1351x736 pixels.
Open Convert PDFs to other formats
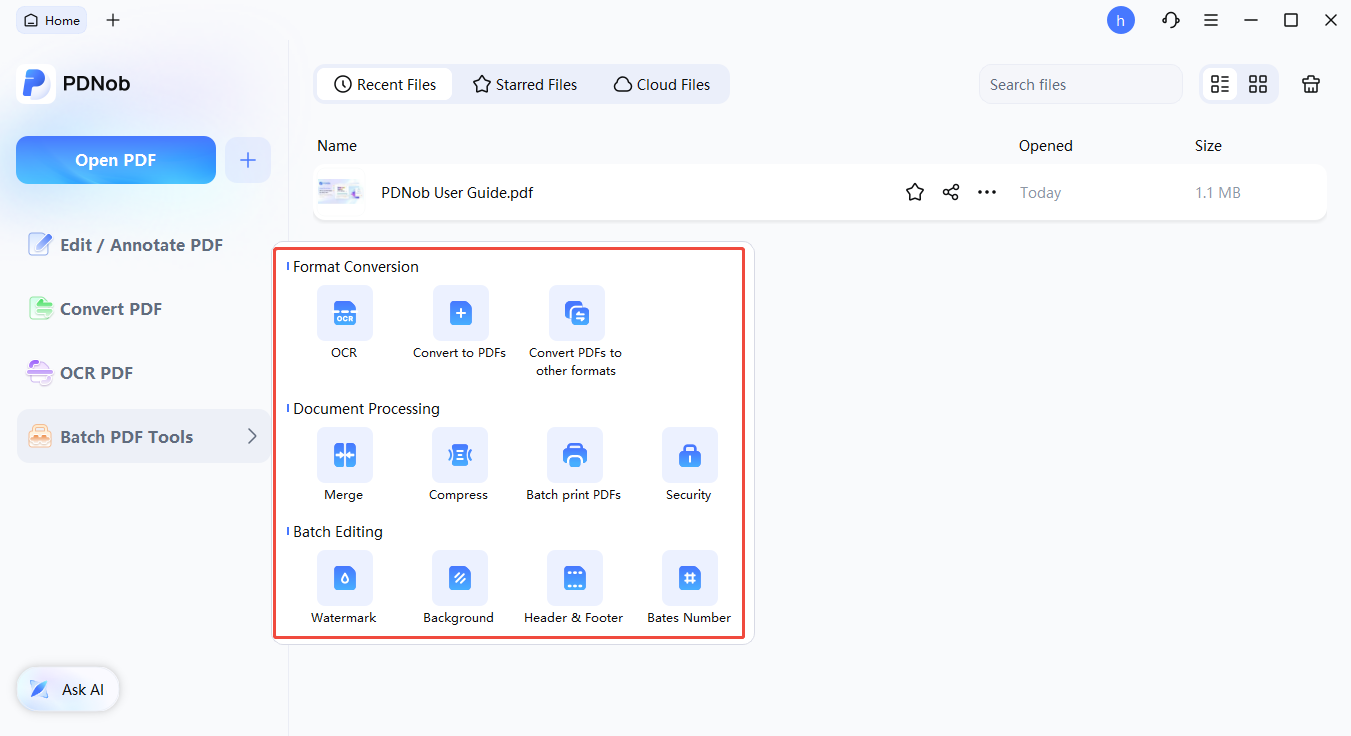pyautogui.click(x=576, y=313)
